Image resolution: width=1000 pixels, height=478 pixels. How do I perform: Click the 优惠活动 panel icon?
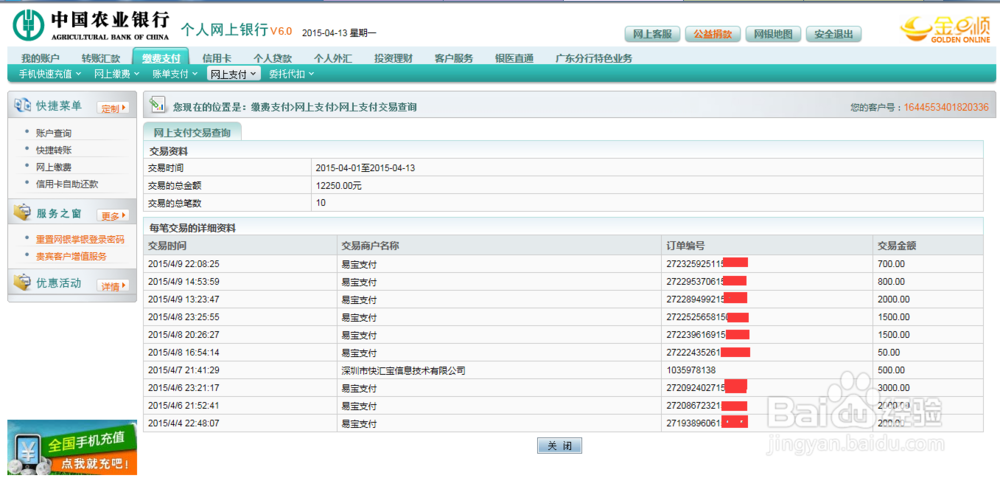tap(22, 282)
